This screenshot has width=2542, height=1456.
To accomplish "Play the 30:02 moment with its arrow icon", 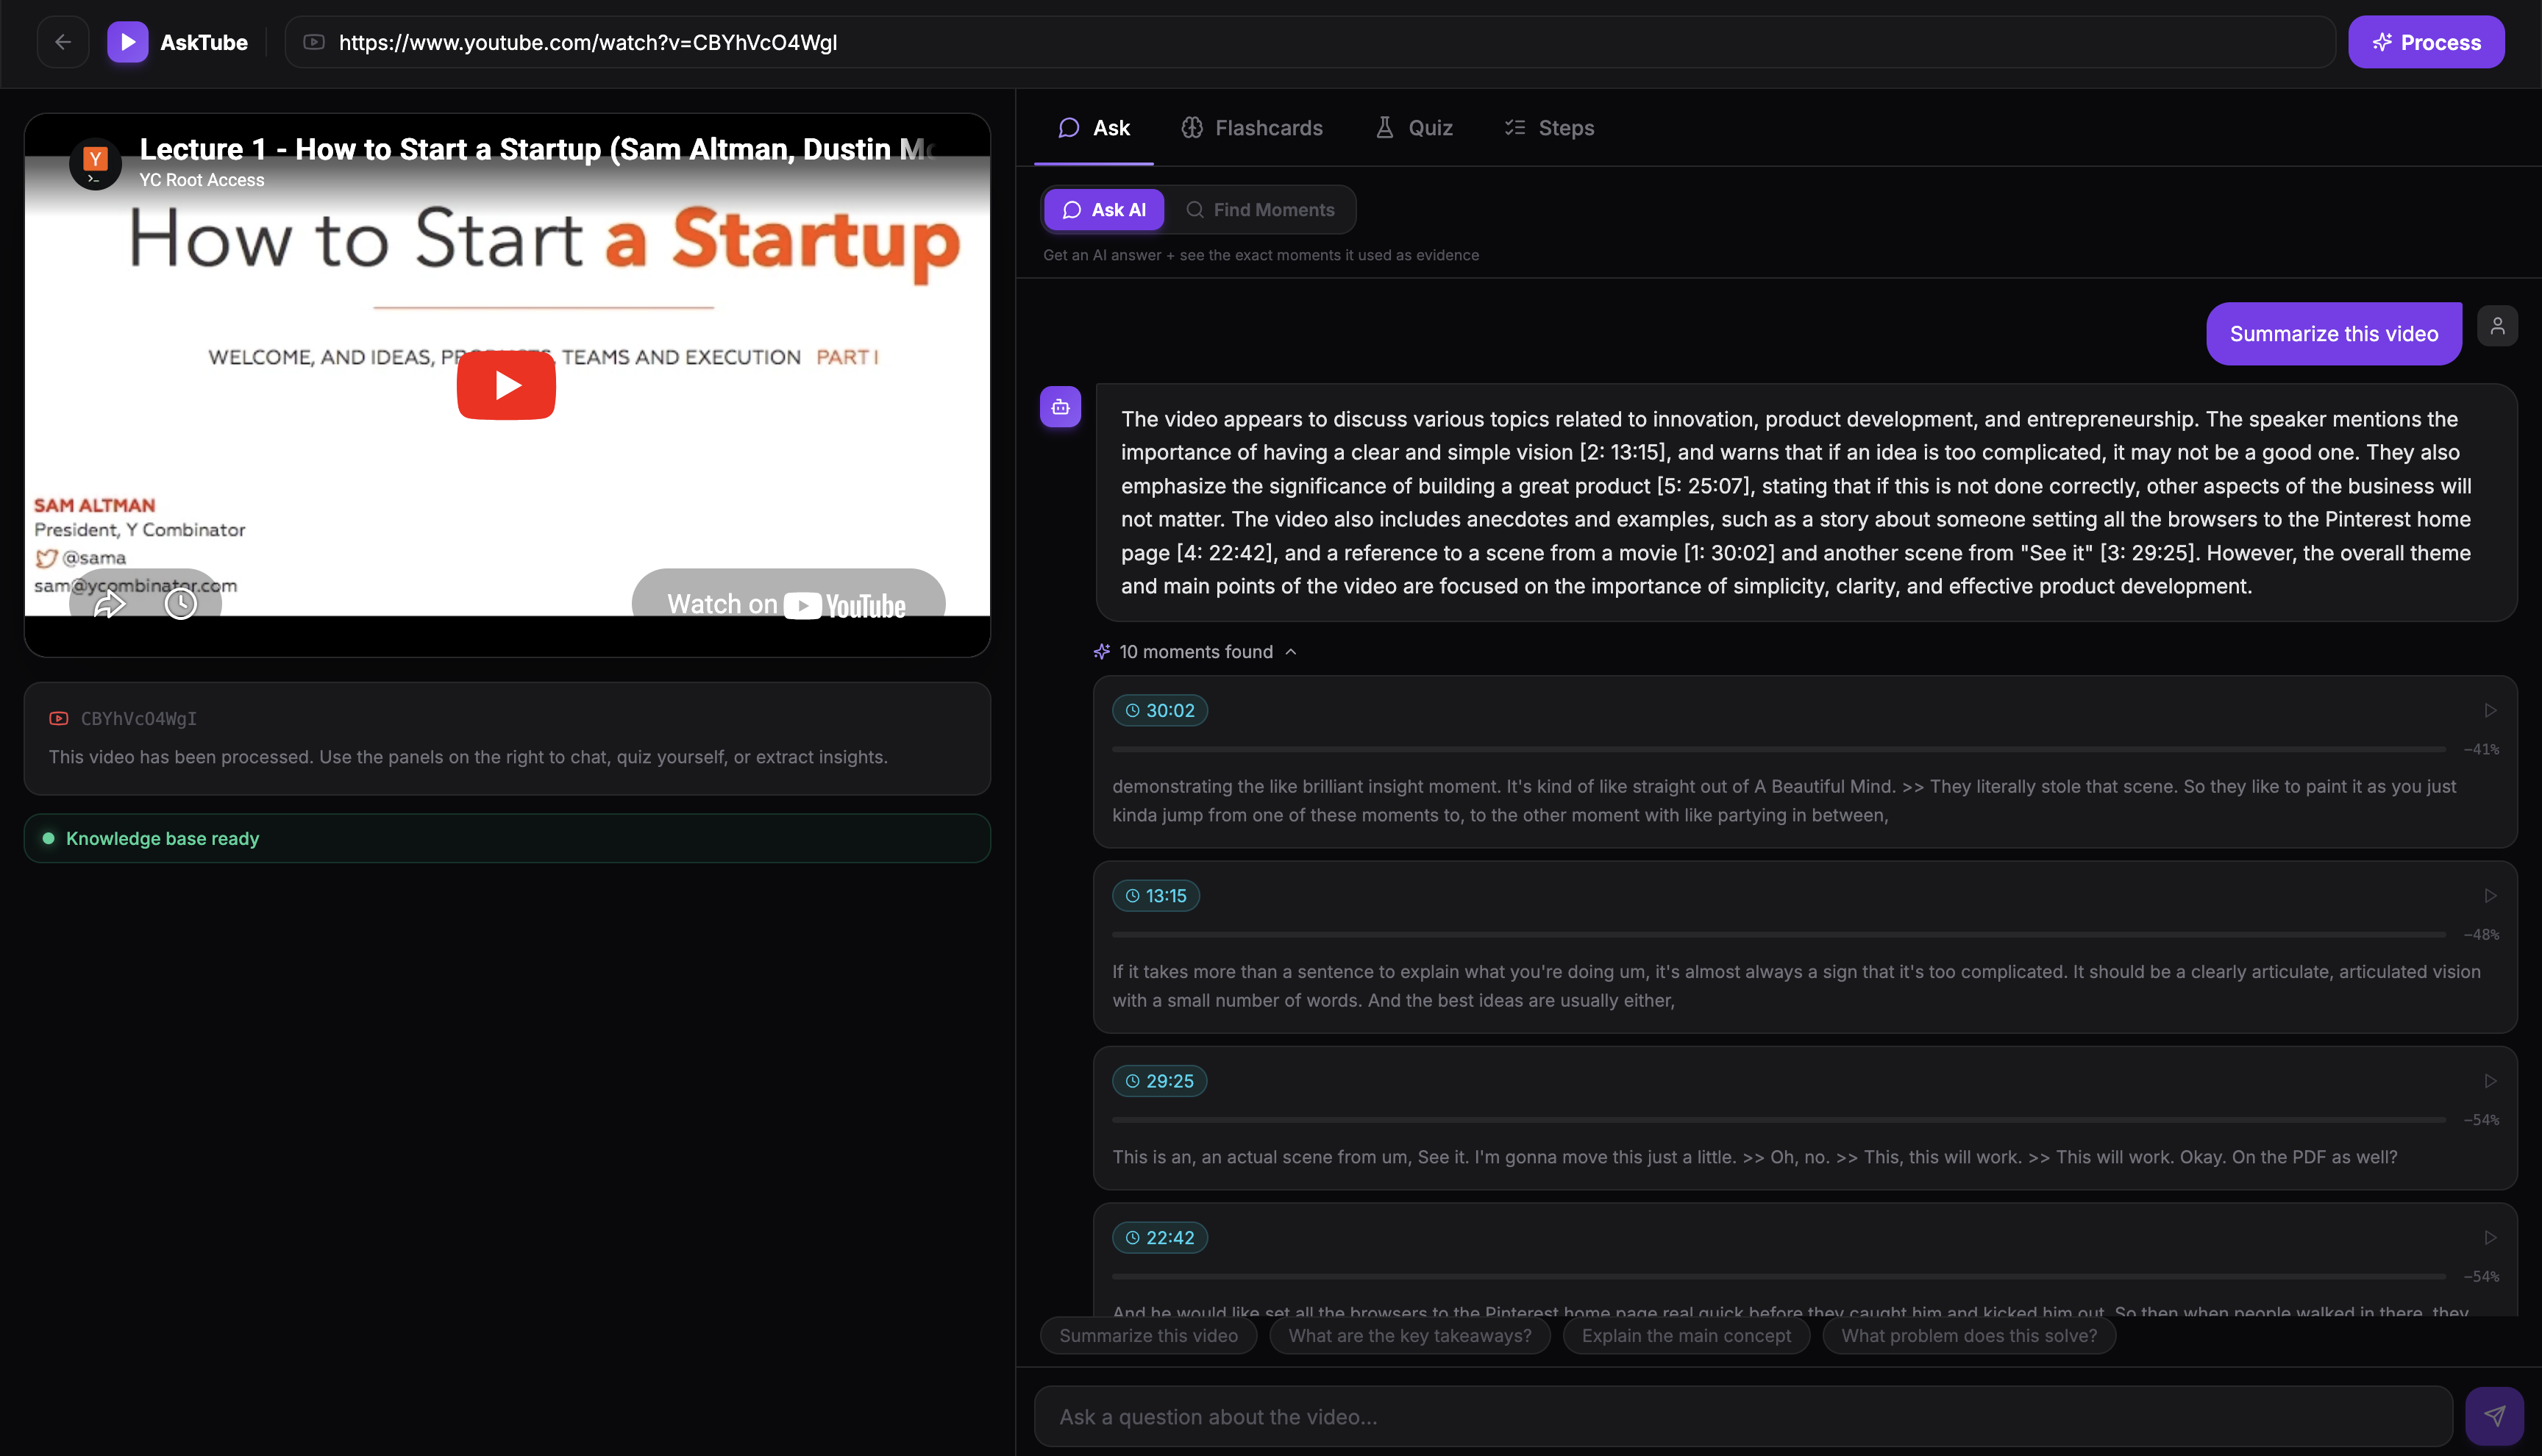I will [2490, 710].
